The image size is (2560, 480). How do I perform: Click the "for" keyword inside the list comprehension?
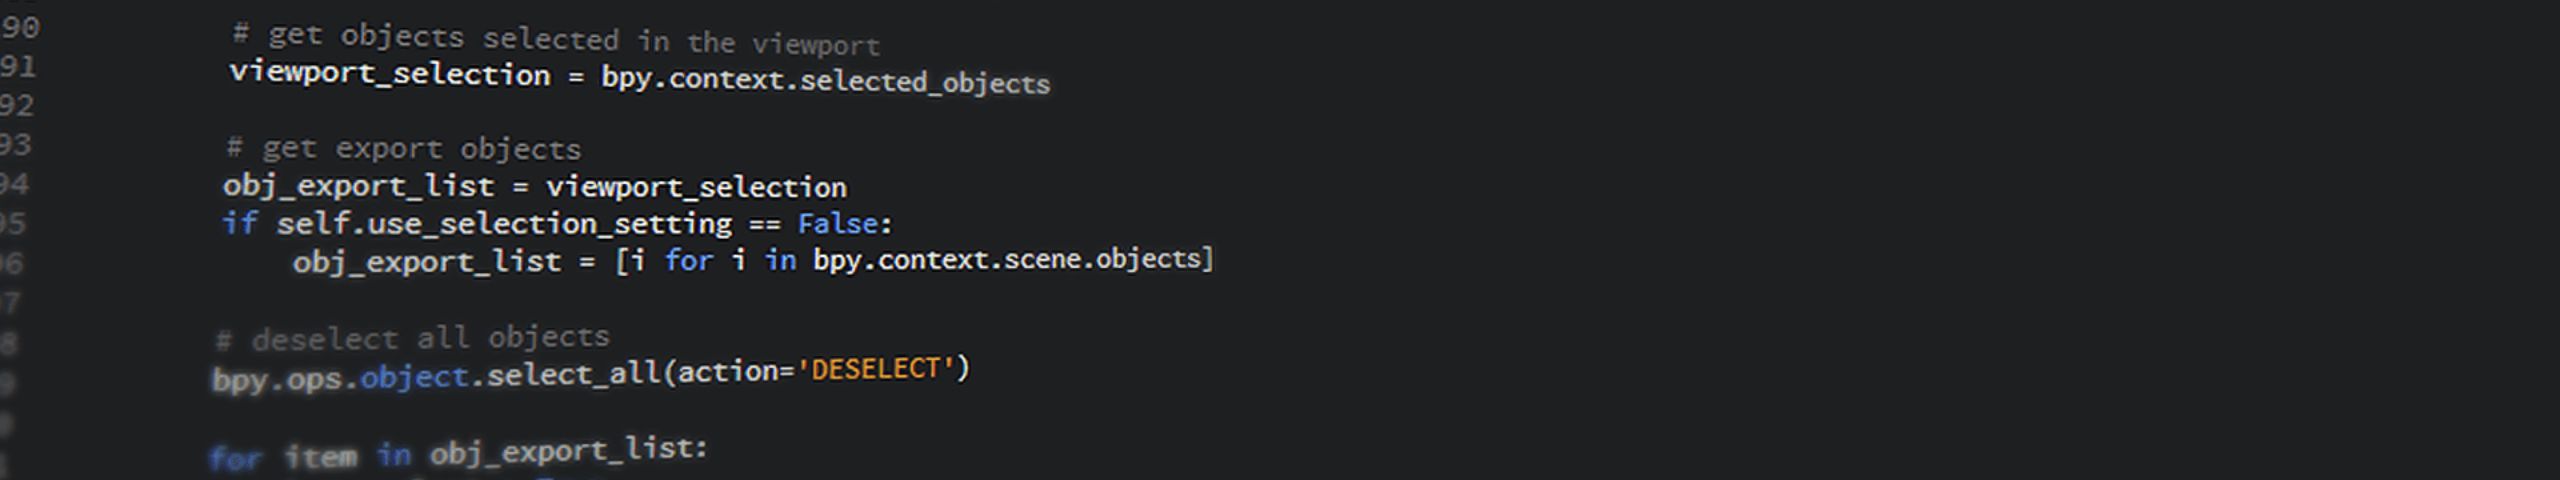pos(689,261)
